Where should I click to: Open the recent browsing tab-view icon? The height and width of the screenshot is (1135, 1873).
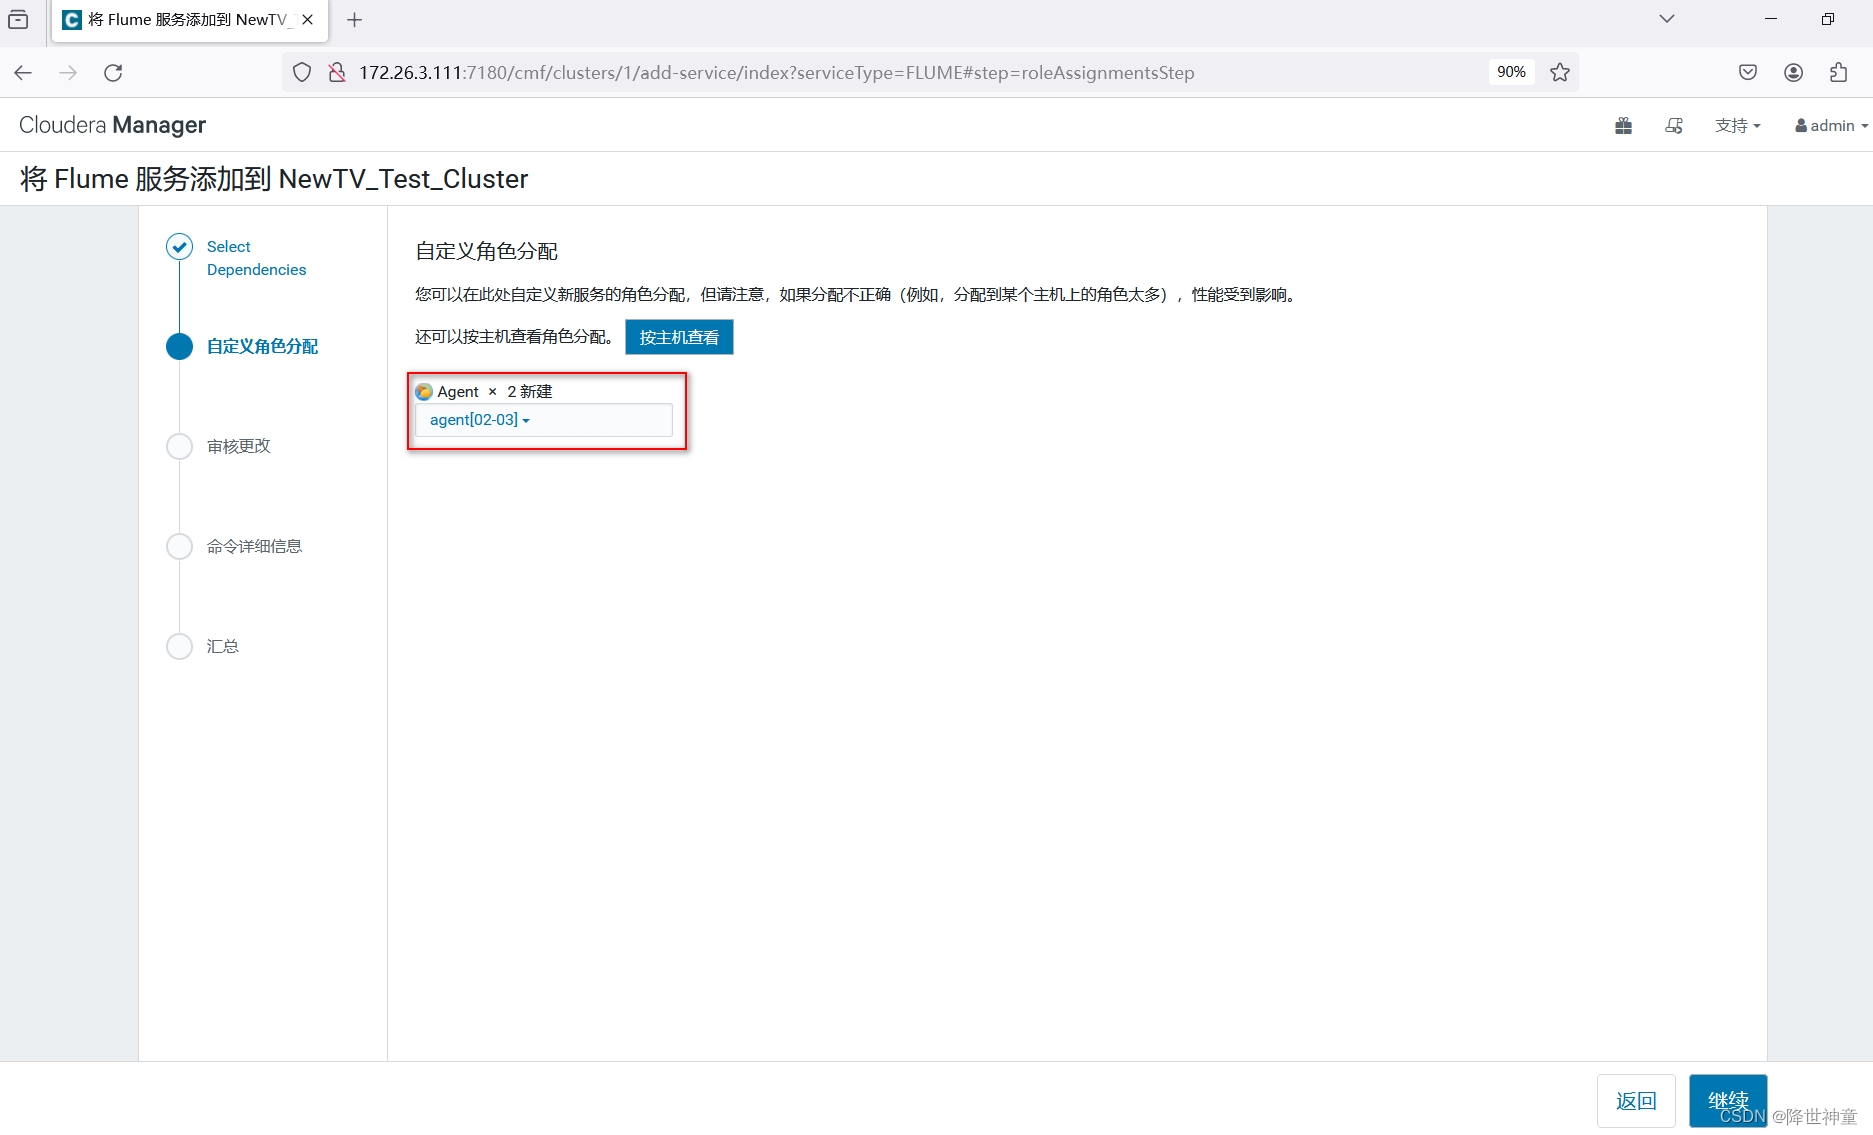coord(18,19)
